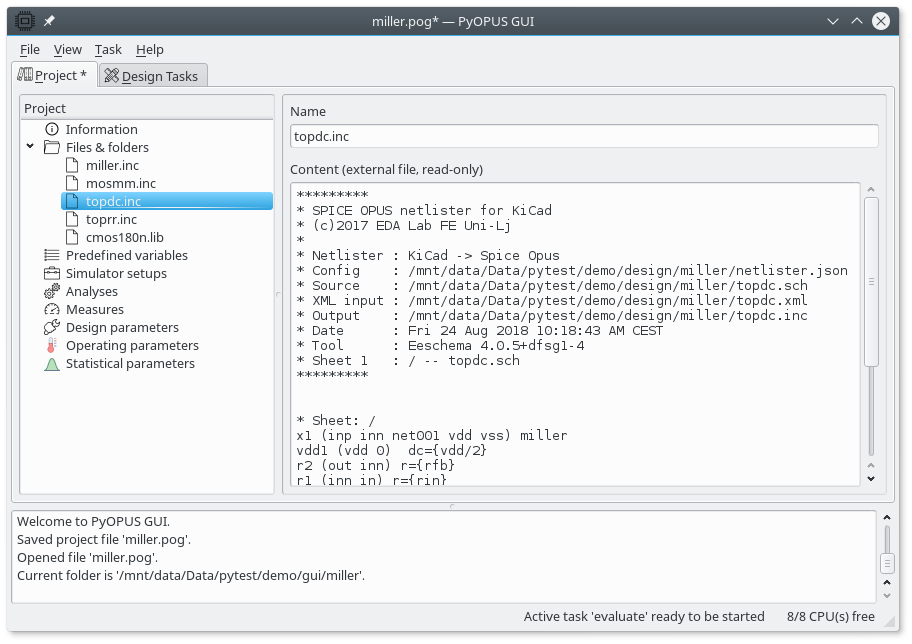Select toprr.inc file entry
This screenshot has width=912, height=644.
click(x=111, y=219)
